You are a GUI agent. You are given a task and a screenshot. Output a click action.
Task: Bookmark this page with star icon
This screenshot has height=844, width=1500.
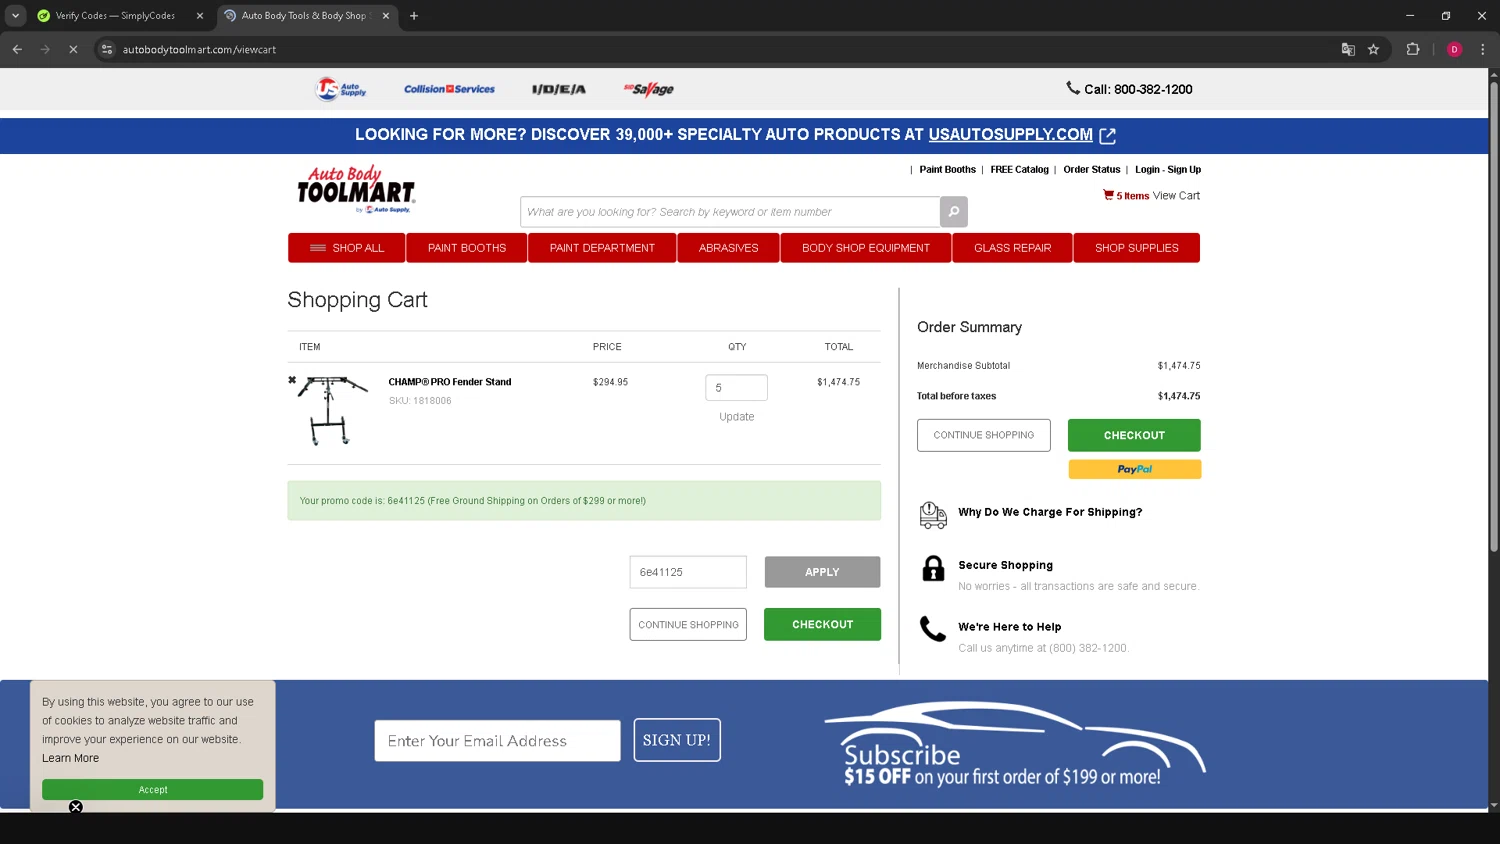pos(1373,49)
